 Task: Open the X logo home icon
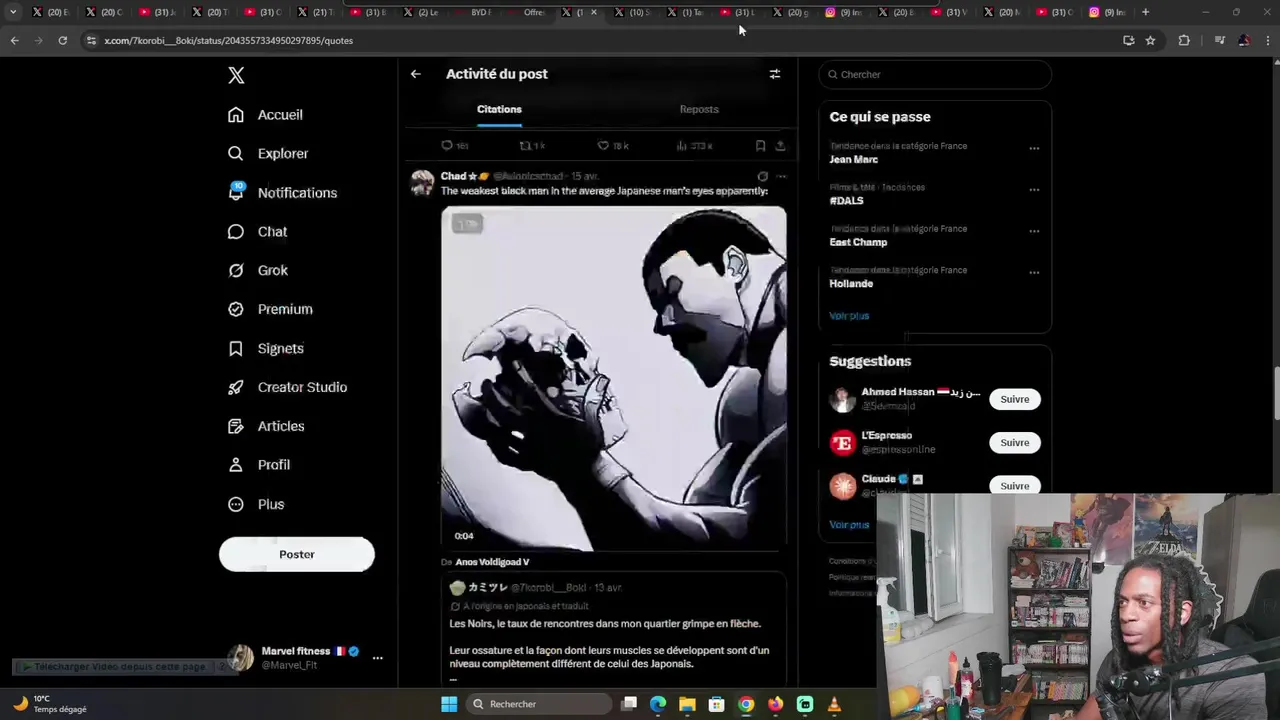click(x=236, y=76)
